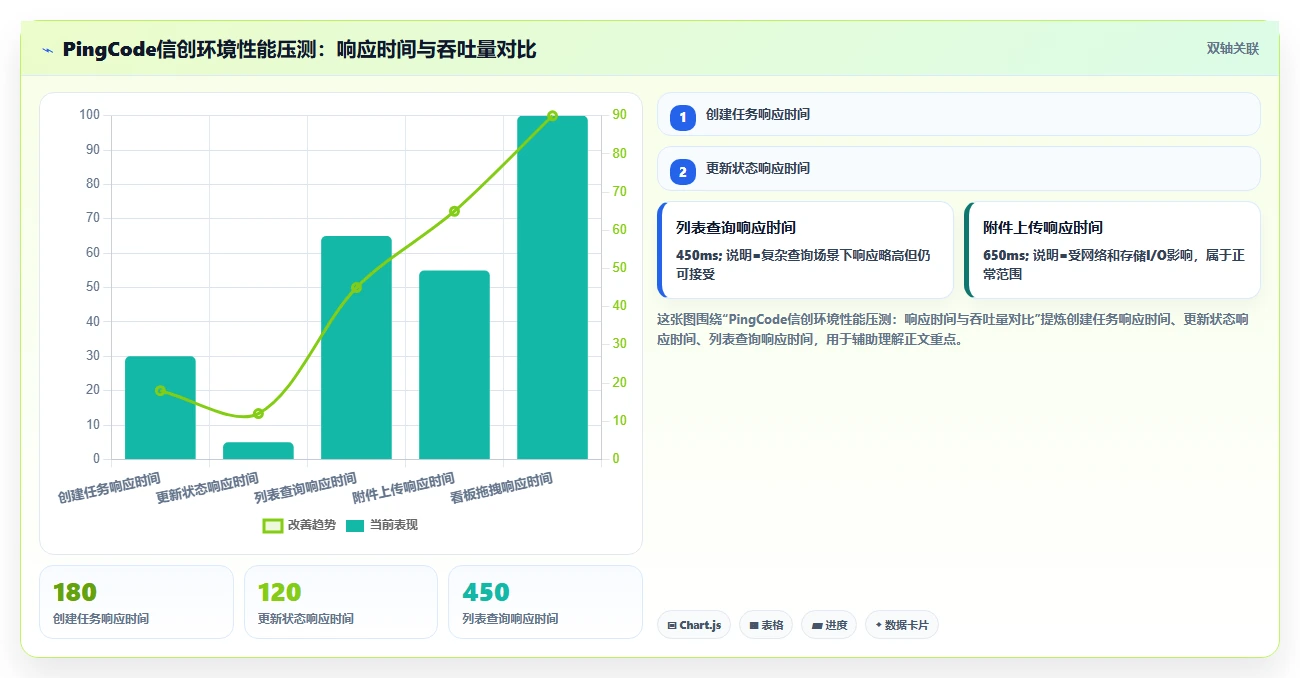1300x678 pixels.
Task: Click the trend line point above 创建任务响应时间
Action: point(160,391)
